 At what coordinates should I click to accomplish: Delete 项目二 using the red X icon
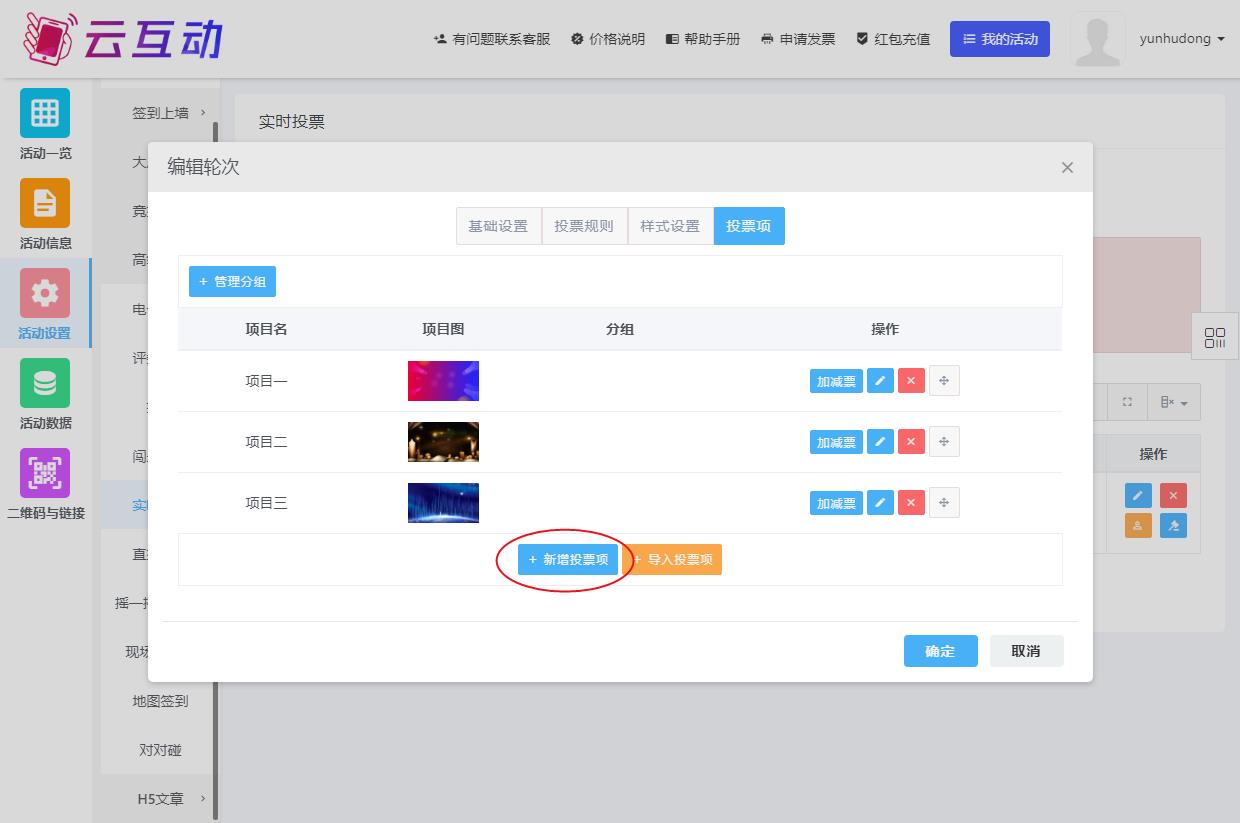click(x=911, y=442)
